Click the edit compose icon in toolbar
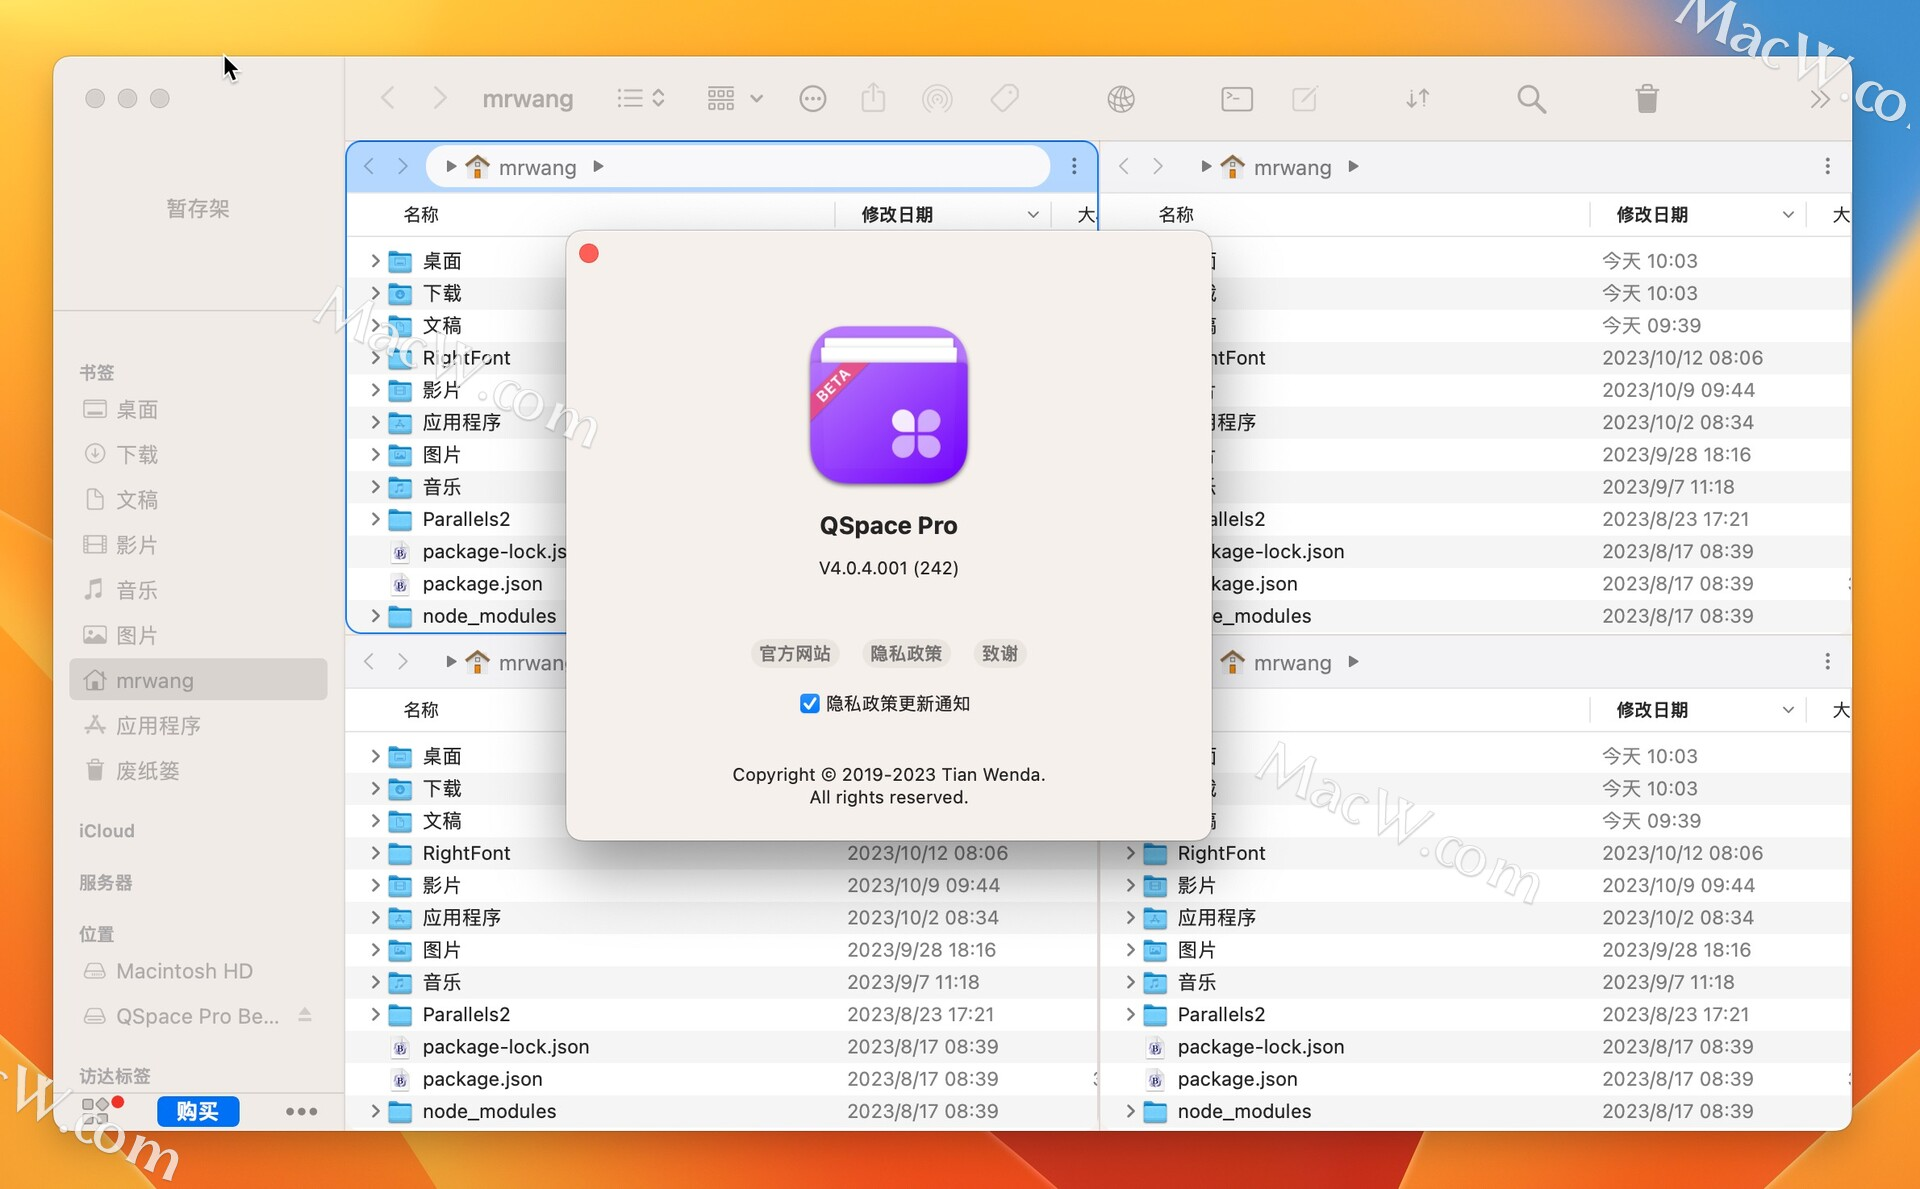The image size is (1920, 1189). click(1305, 98)
